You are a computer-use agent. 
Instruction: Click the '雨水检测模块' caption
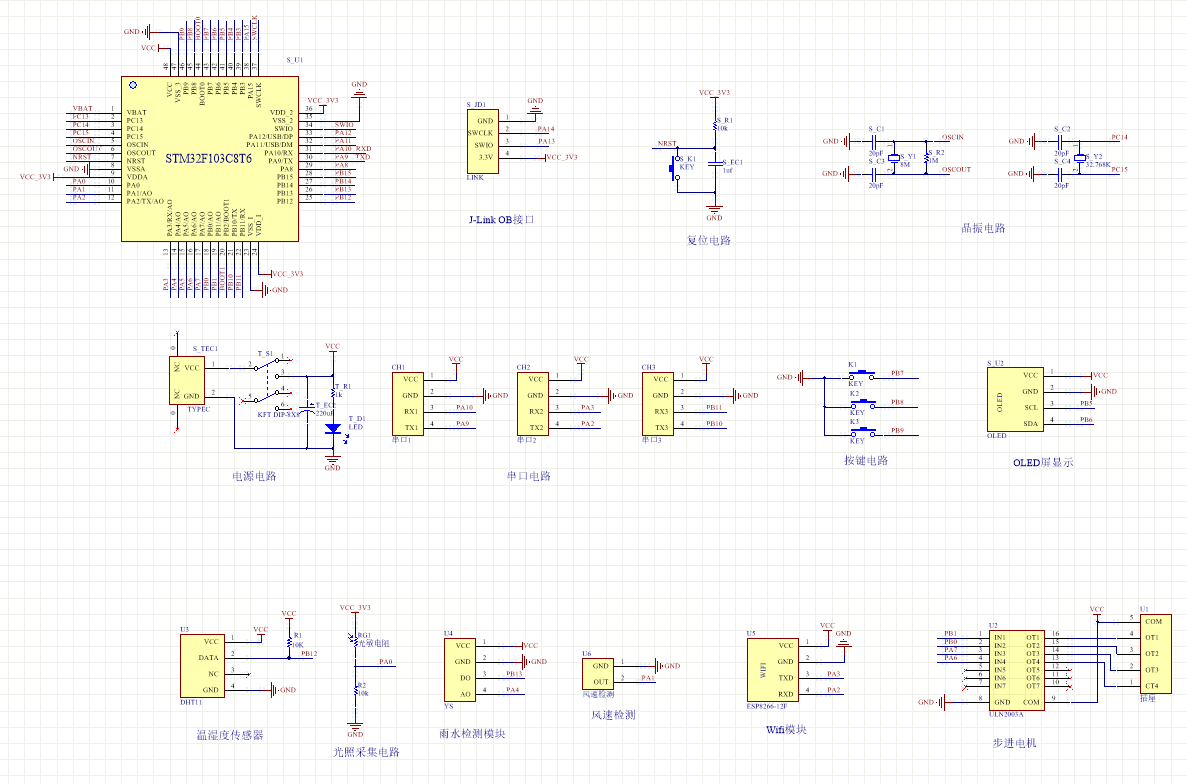[472, 734]
